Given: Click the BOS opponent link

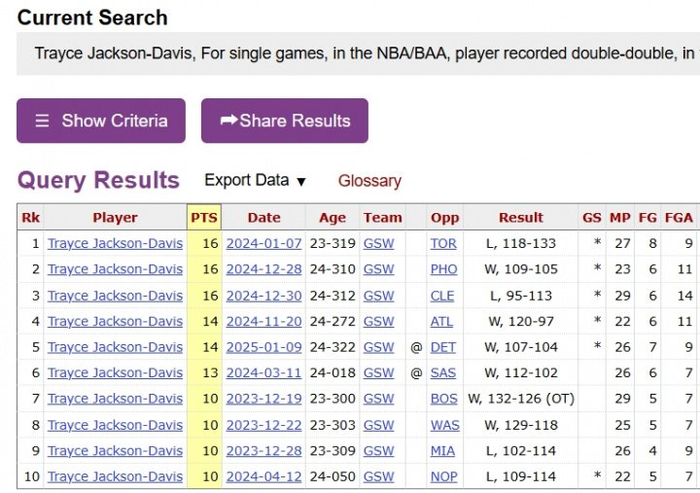Looking at the screenshot, I should pyautogui.click(x=443, y=399).
